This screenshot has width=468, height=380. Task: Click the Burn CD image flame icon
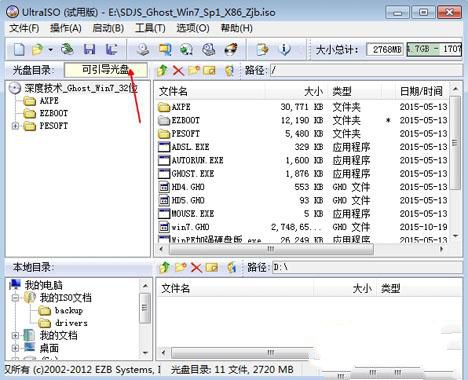point(231,49)
